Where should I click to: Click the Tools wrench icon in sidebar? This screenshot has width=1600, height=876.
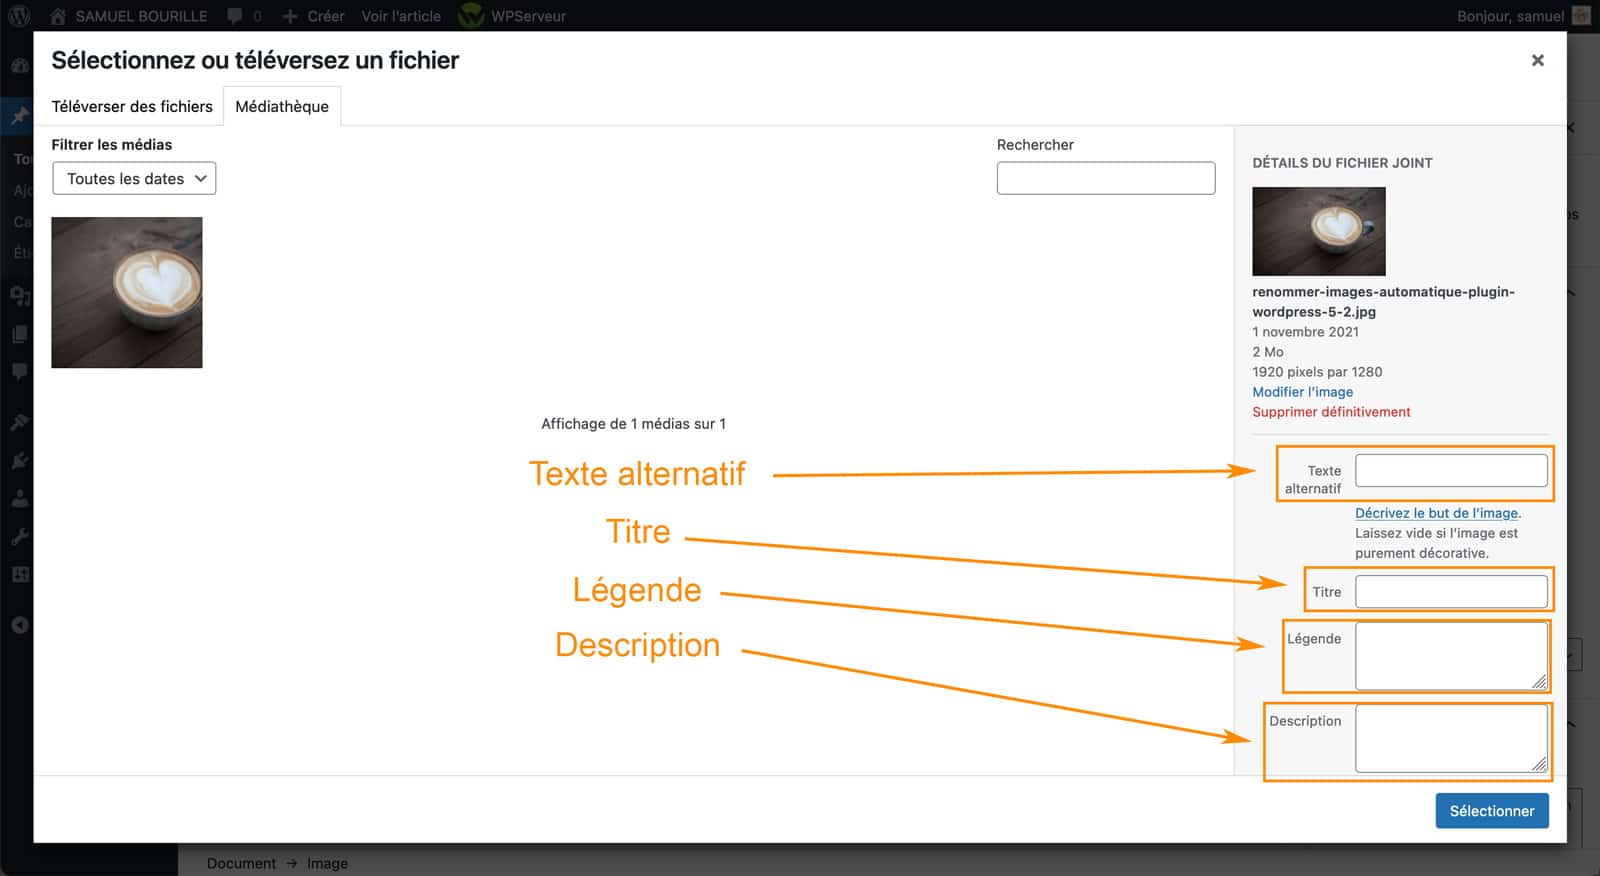click(x=19, y=537)
